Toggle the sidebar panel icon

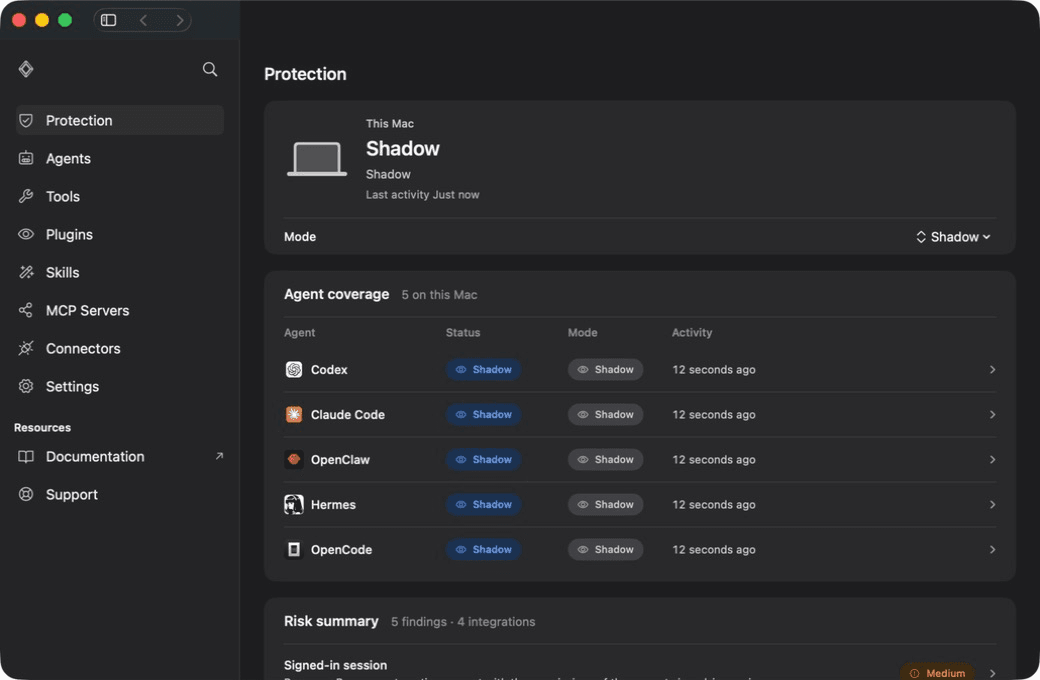pos(108,20)
